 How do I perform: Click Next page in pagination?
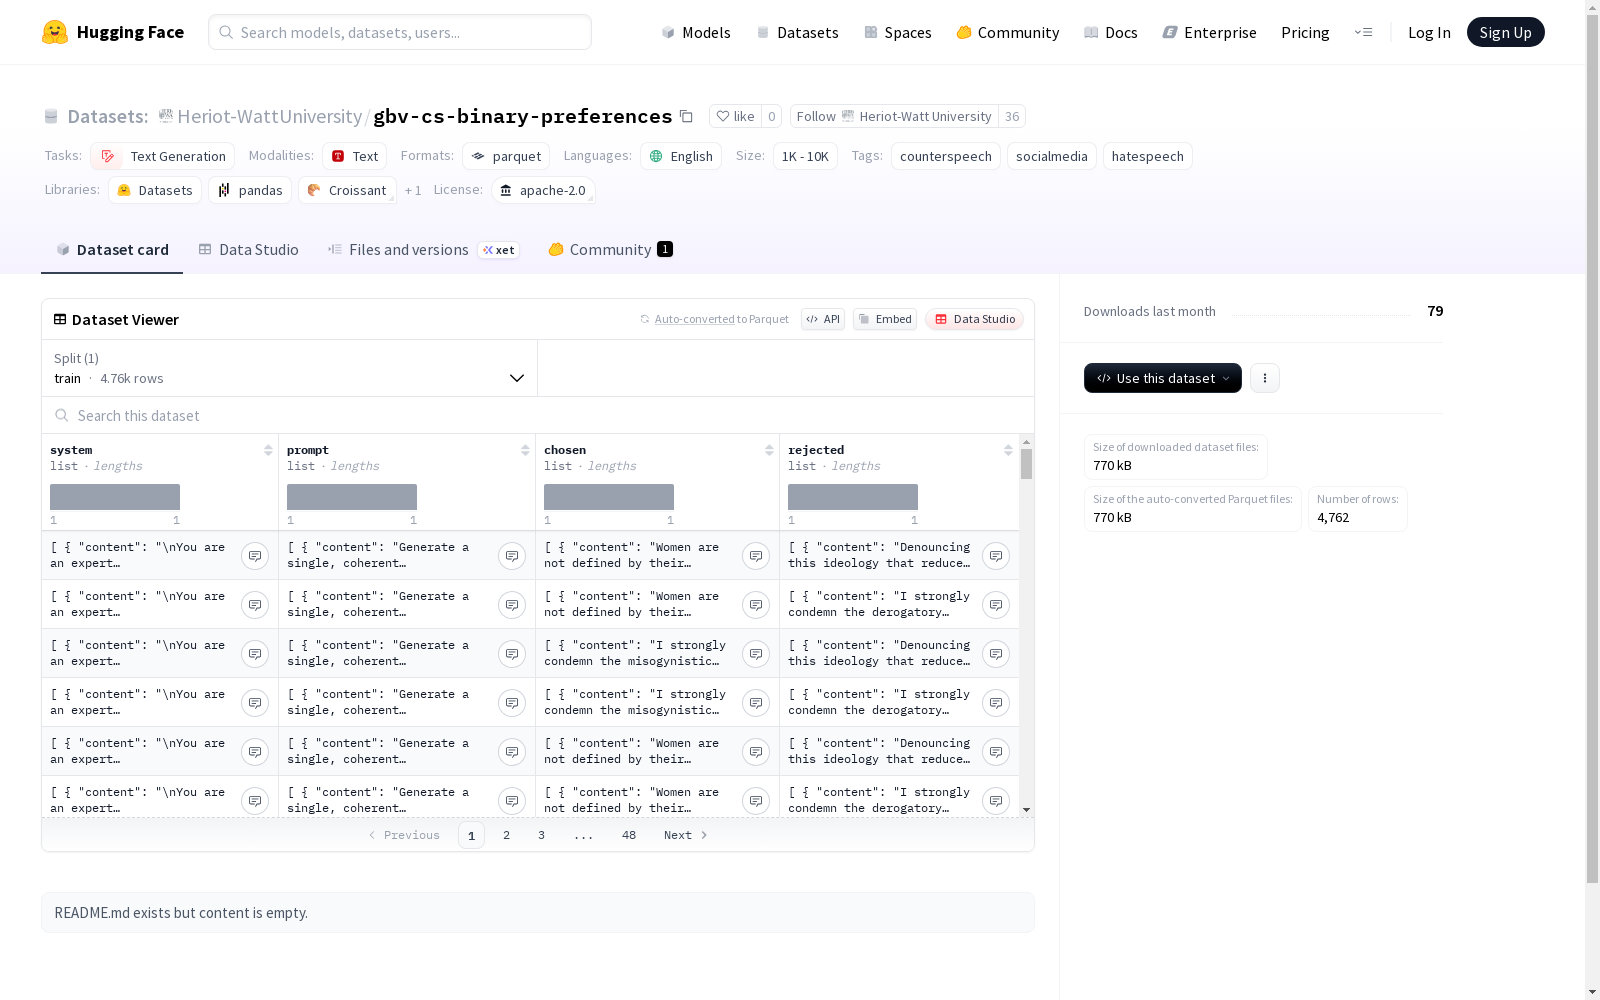pos(686,835)
